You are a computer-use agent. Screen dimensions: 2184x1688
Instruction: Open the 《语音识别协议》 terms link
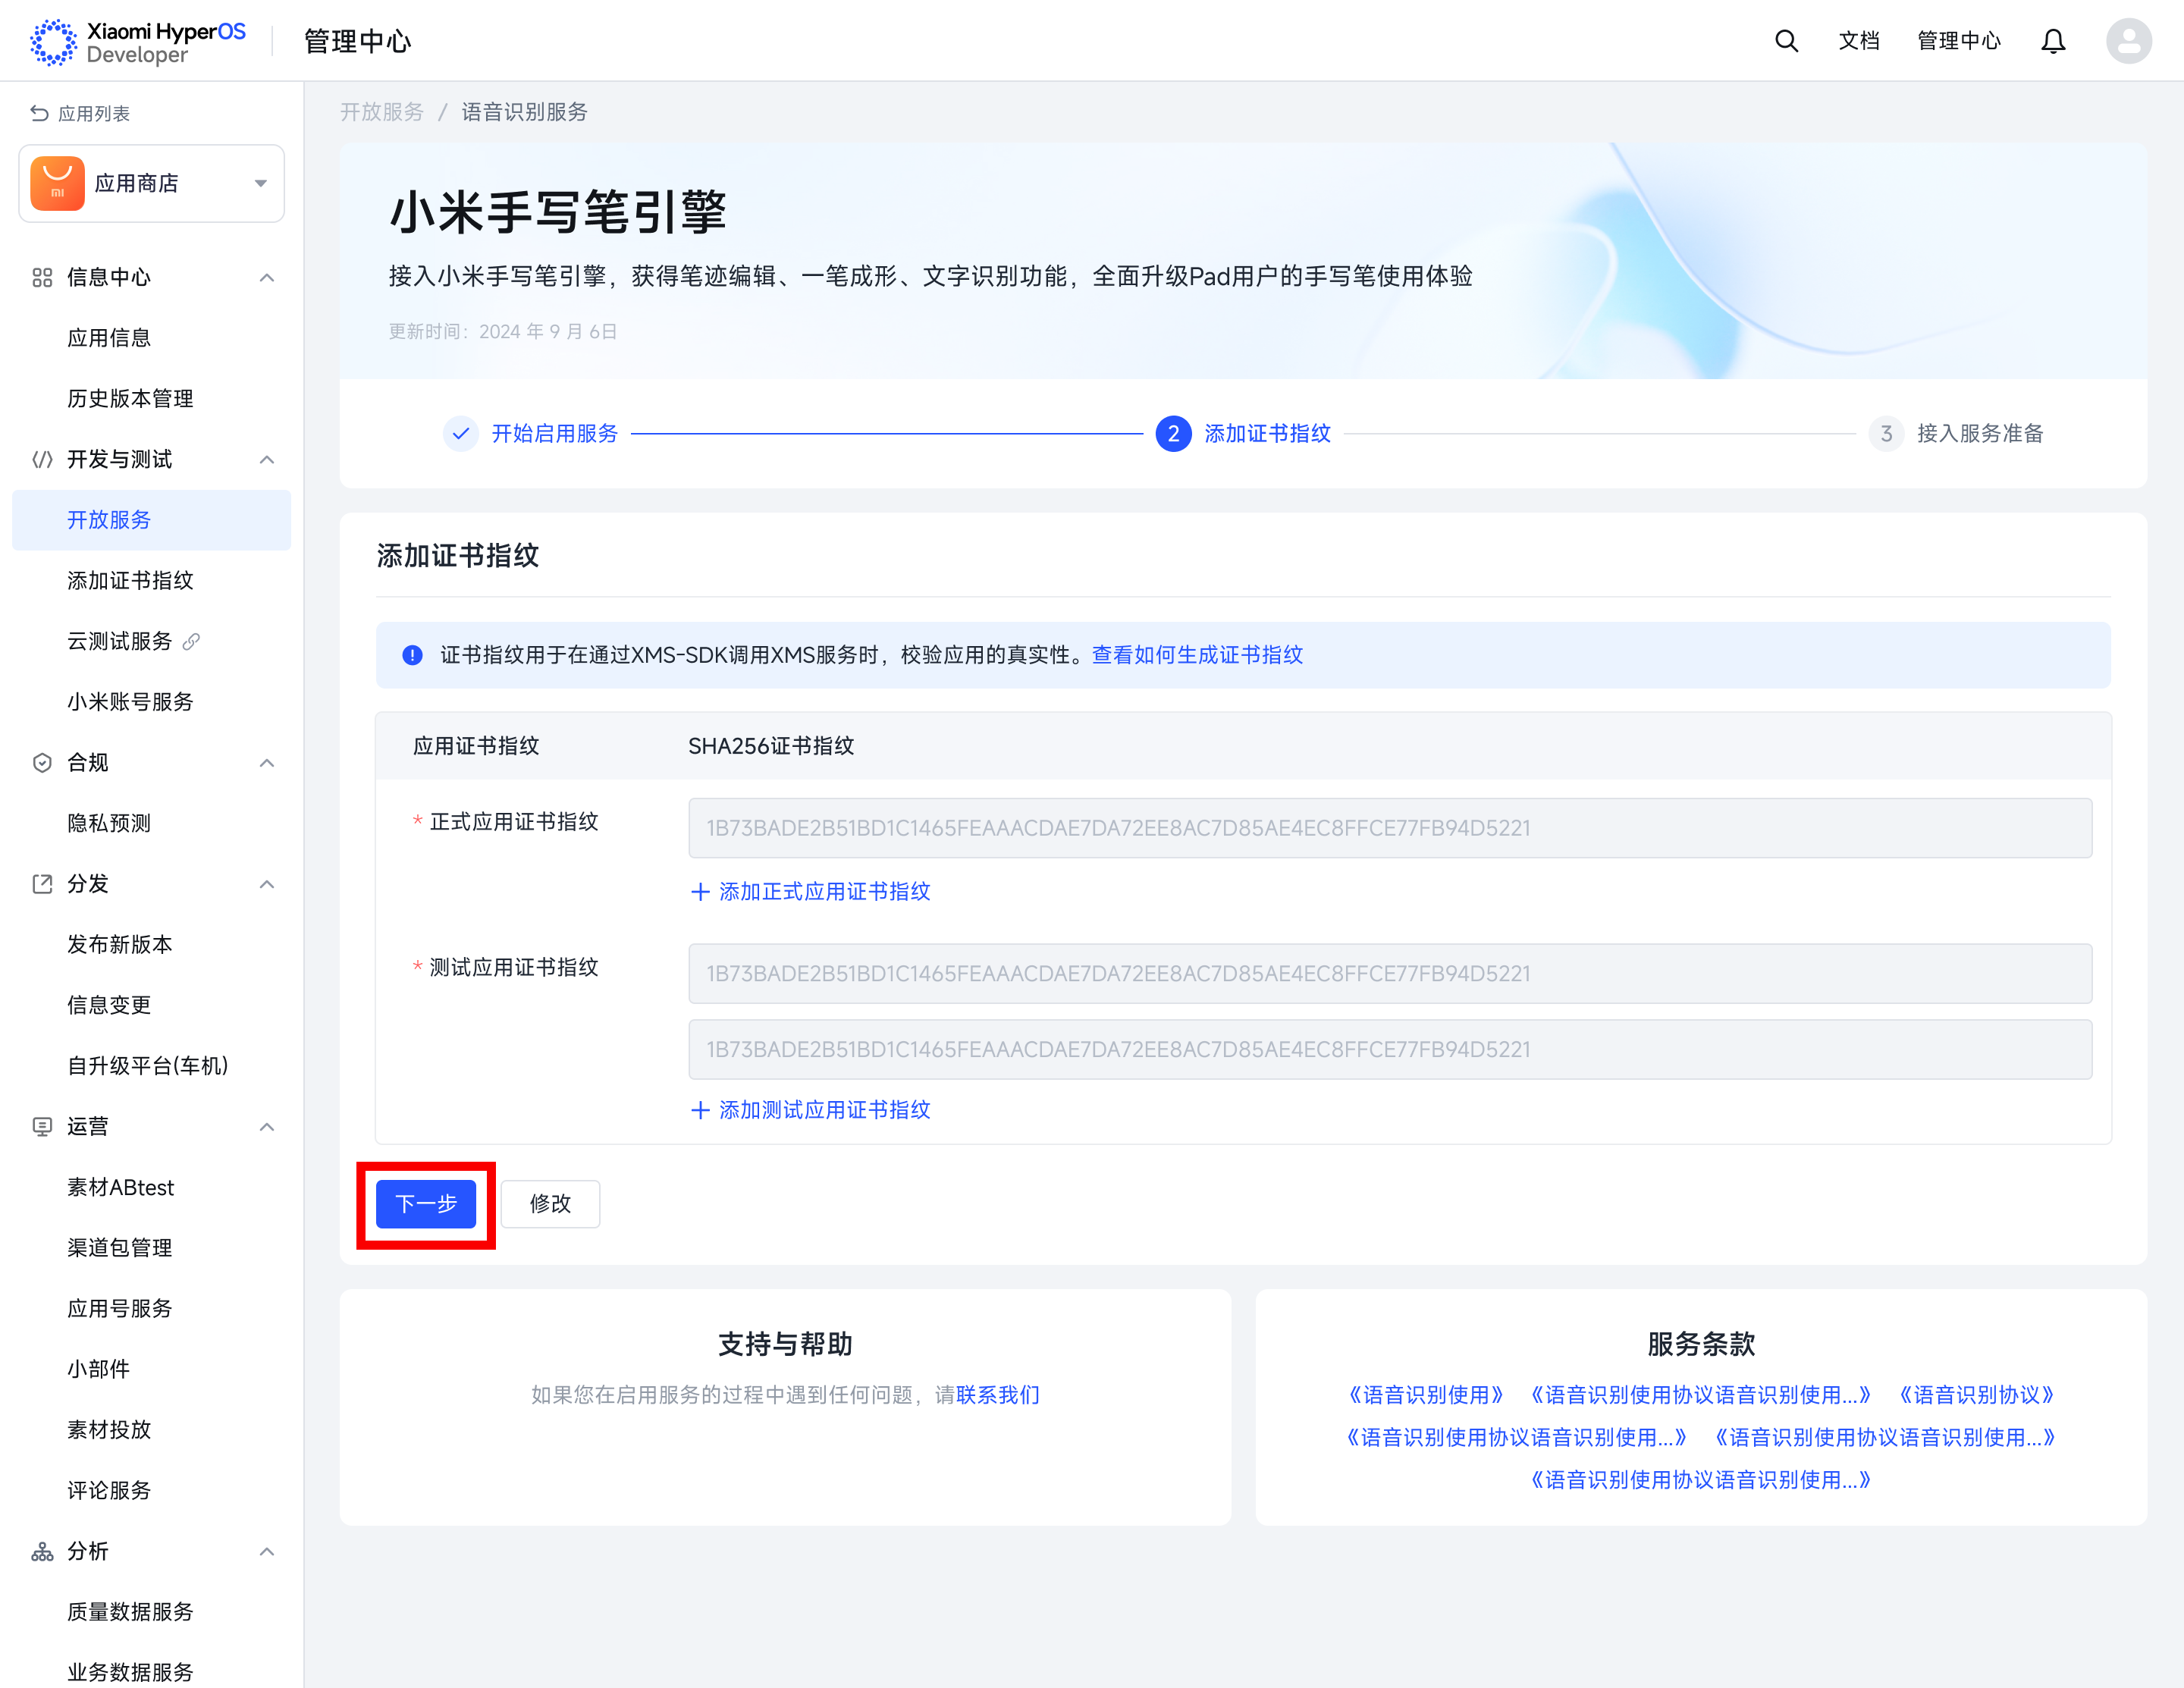coord(1976,1395)
